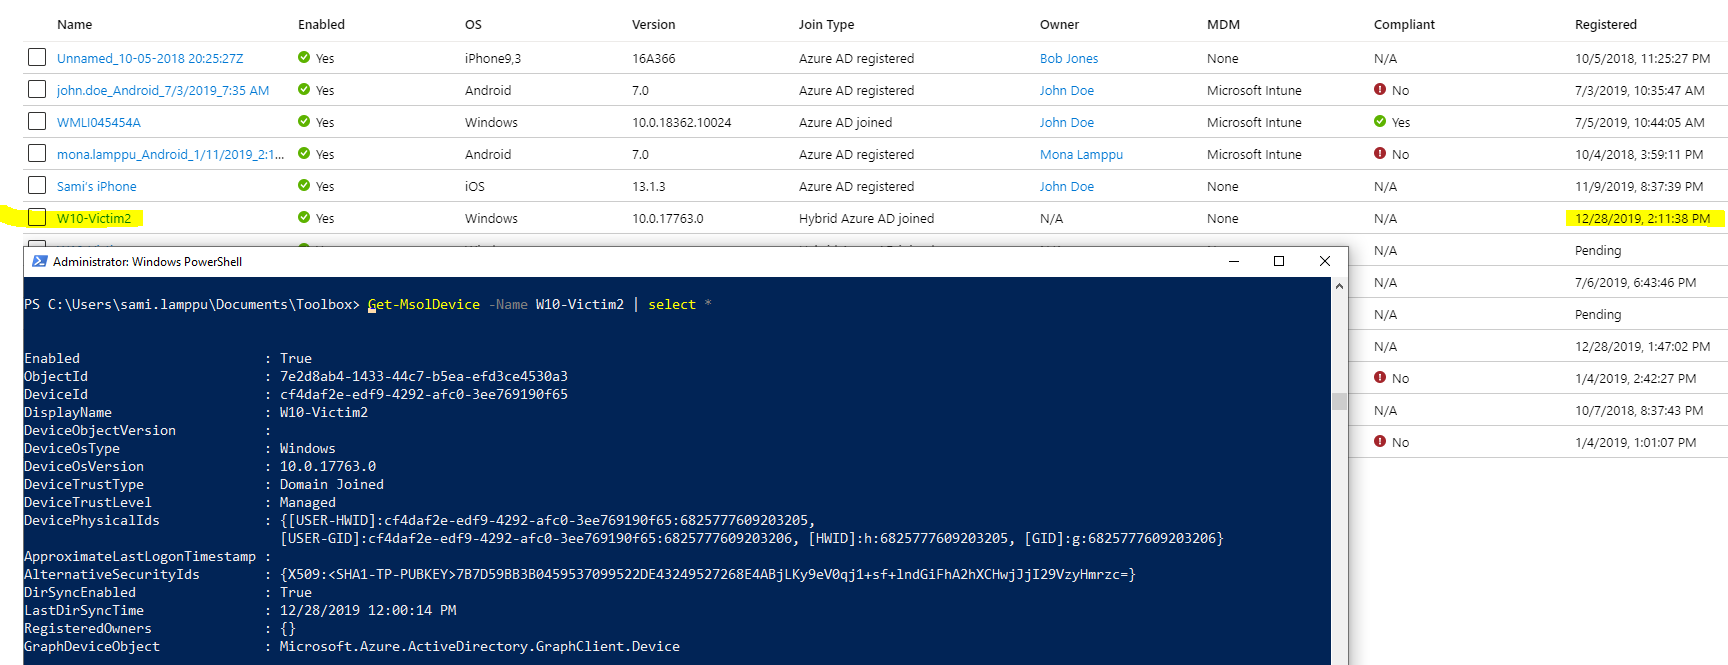Click green enabled icon for W10-Victim2 row

(304, 218)
